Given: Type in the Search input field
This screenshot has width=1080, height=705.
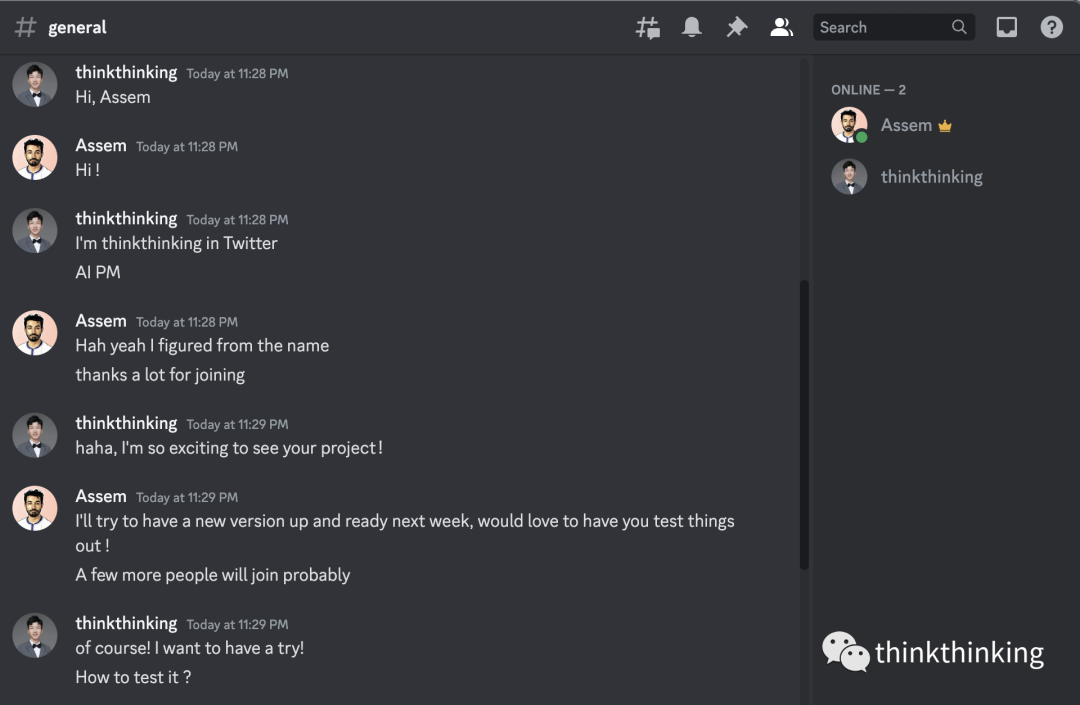Looking at the screenshot, I should click(882, 28).
